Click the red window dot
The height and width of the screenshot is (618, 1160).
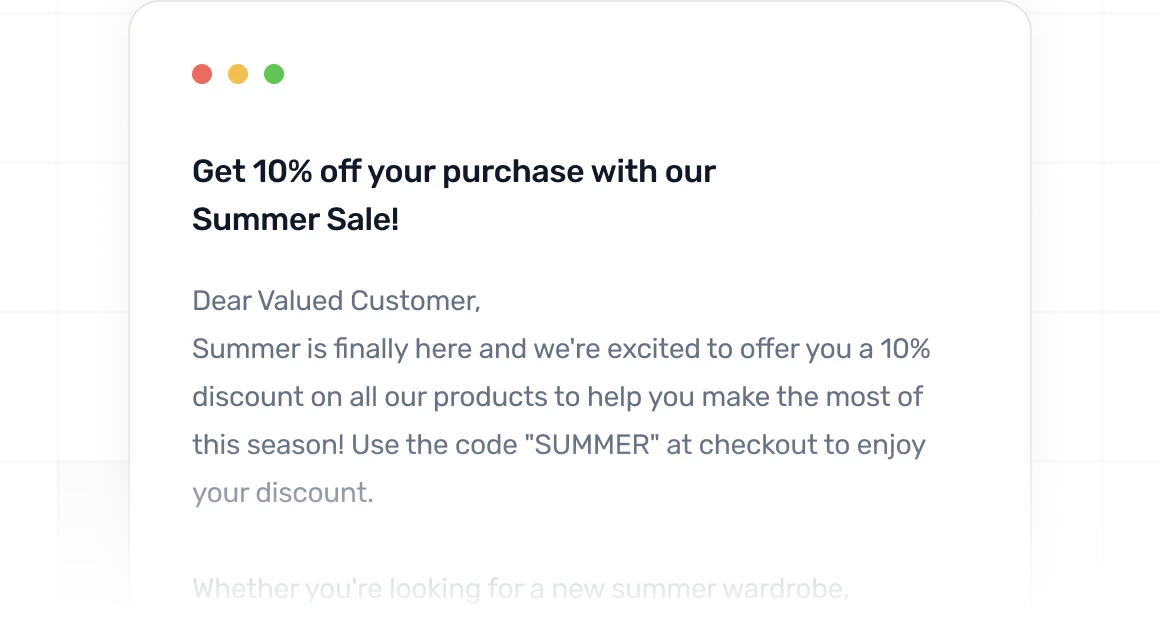(x=202, y=74)
